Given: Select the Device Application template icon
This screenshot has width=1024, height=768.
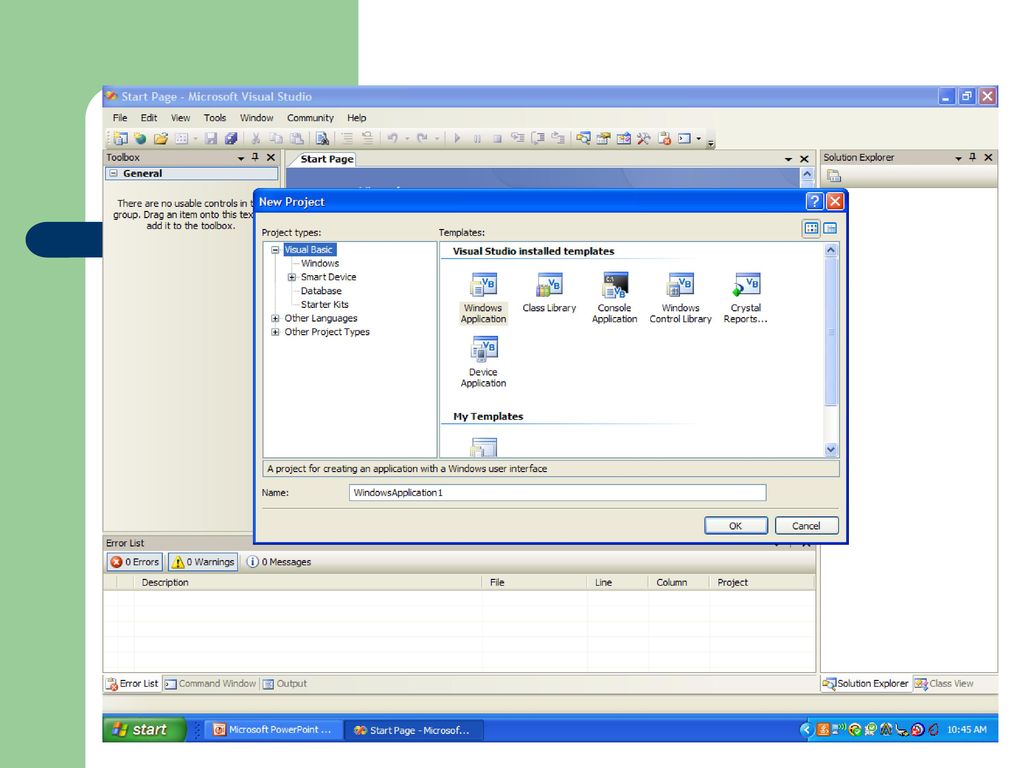Looking at the screenshot, I should [x=483, y=362].
